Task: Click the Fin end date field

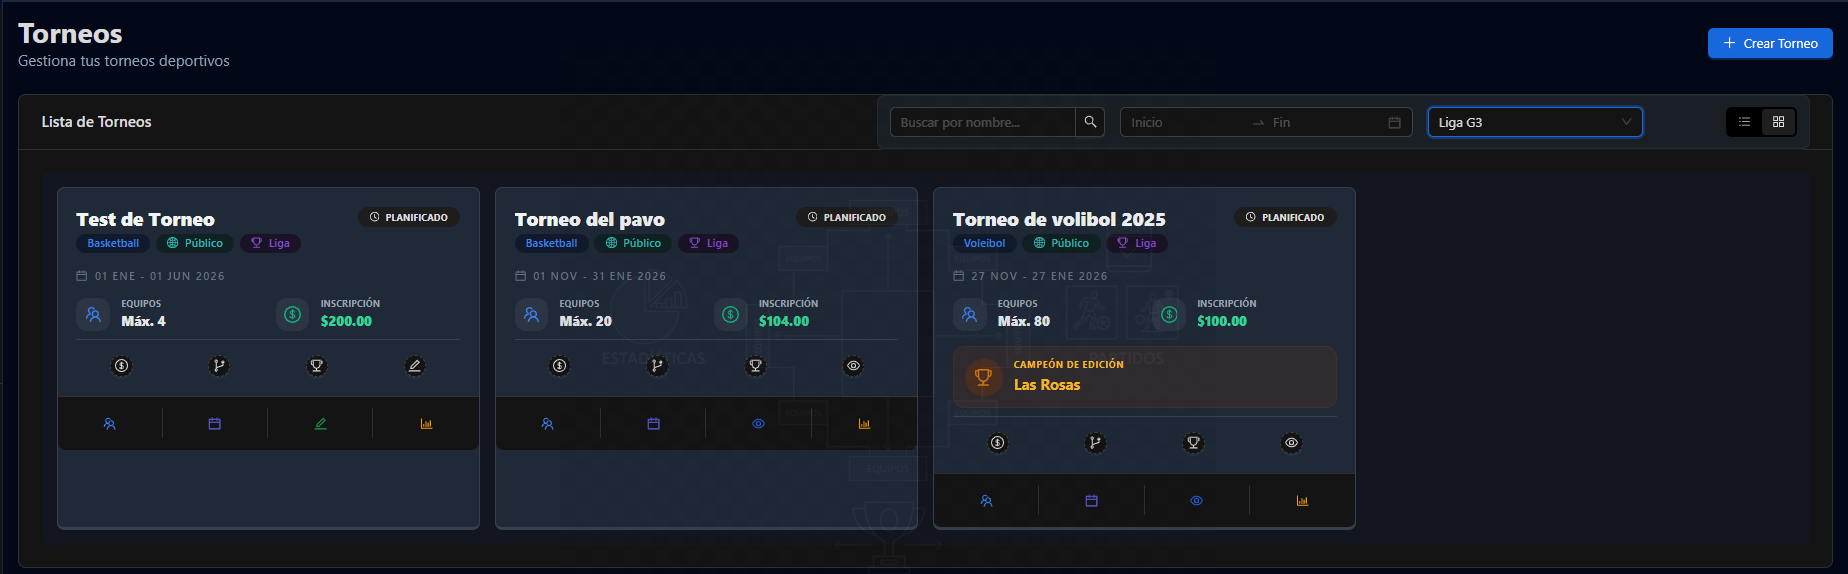Action: point(1320,122)
